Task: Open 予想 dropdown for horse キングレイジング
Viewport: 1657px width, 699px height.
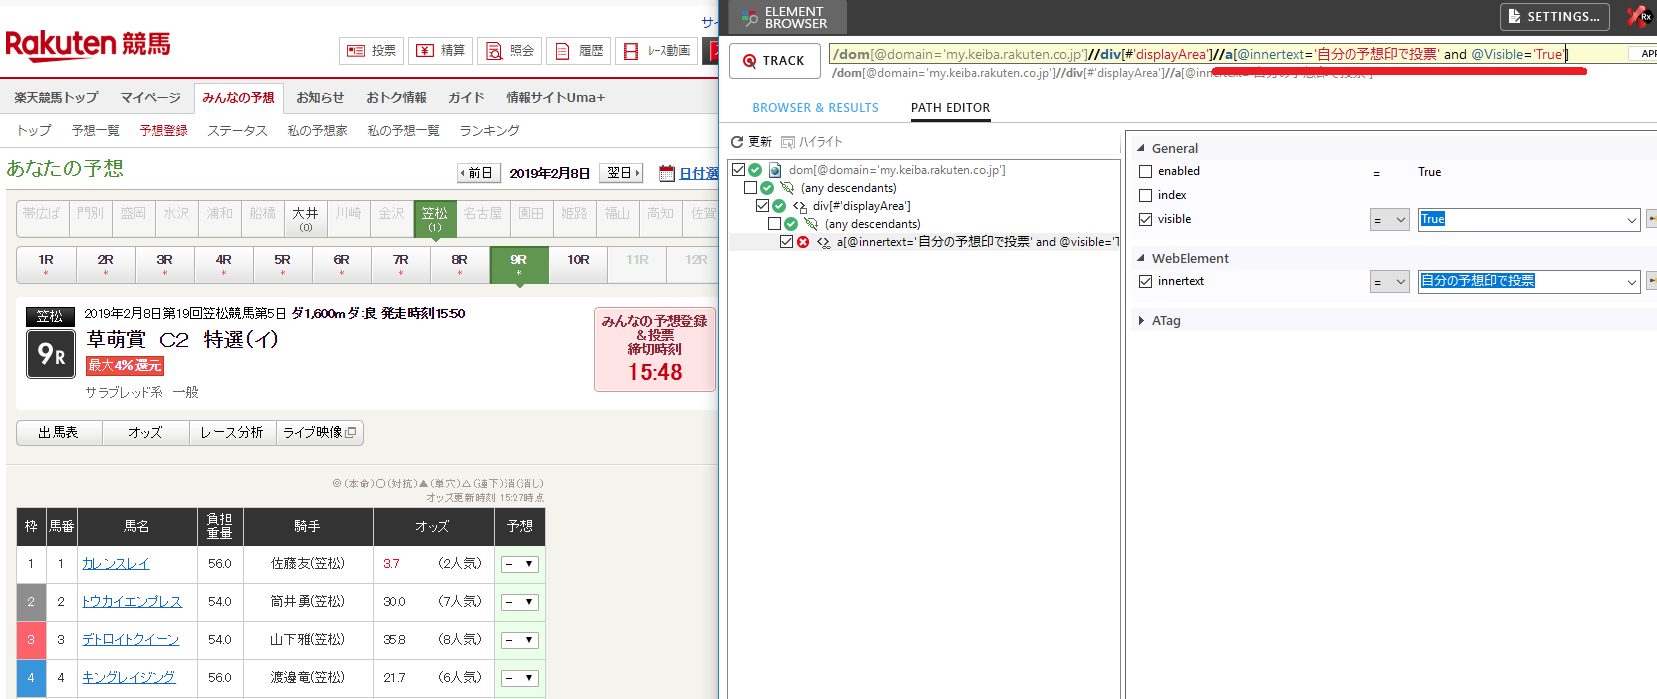Action: 520,678
